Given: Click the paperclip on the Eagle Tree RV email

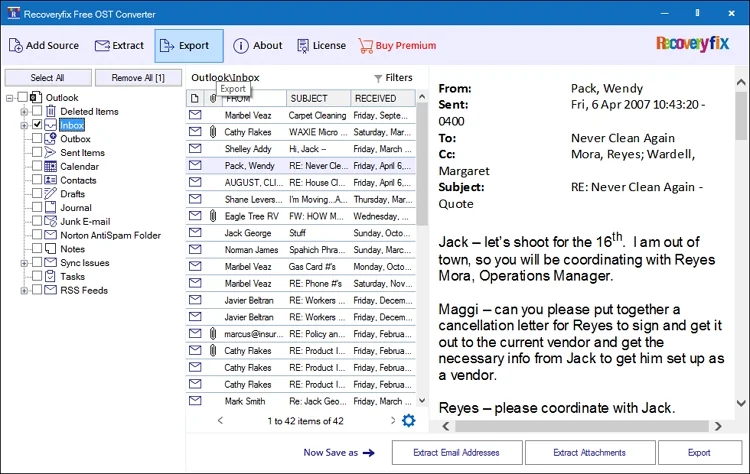Looking at the screenshot, I should pos(213,216).
